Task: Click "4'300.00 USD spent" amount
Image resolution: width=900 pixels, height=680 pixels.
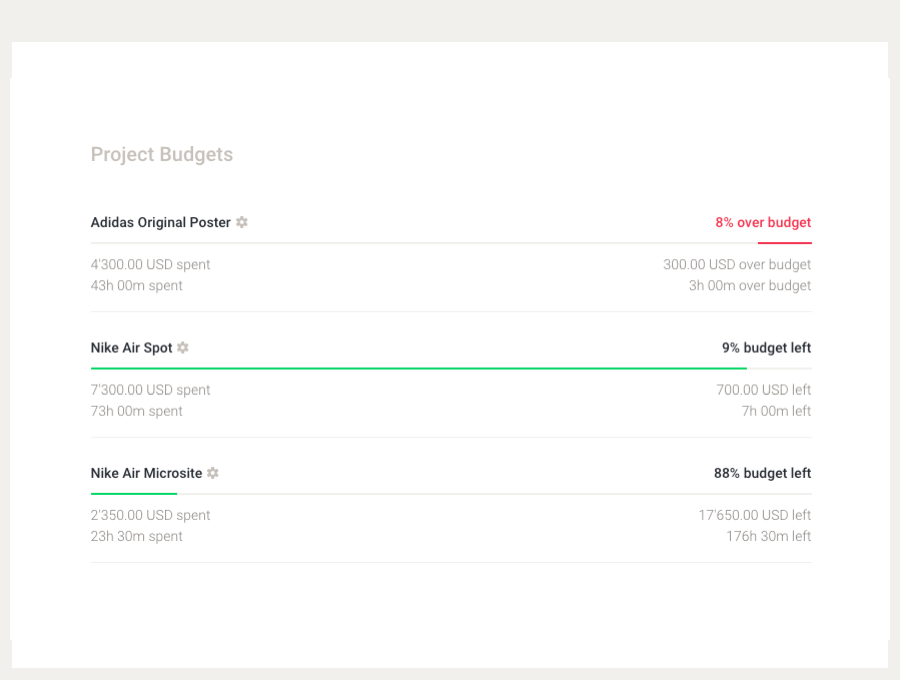Action: 150,264
